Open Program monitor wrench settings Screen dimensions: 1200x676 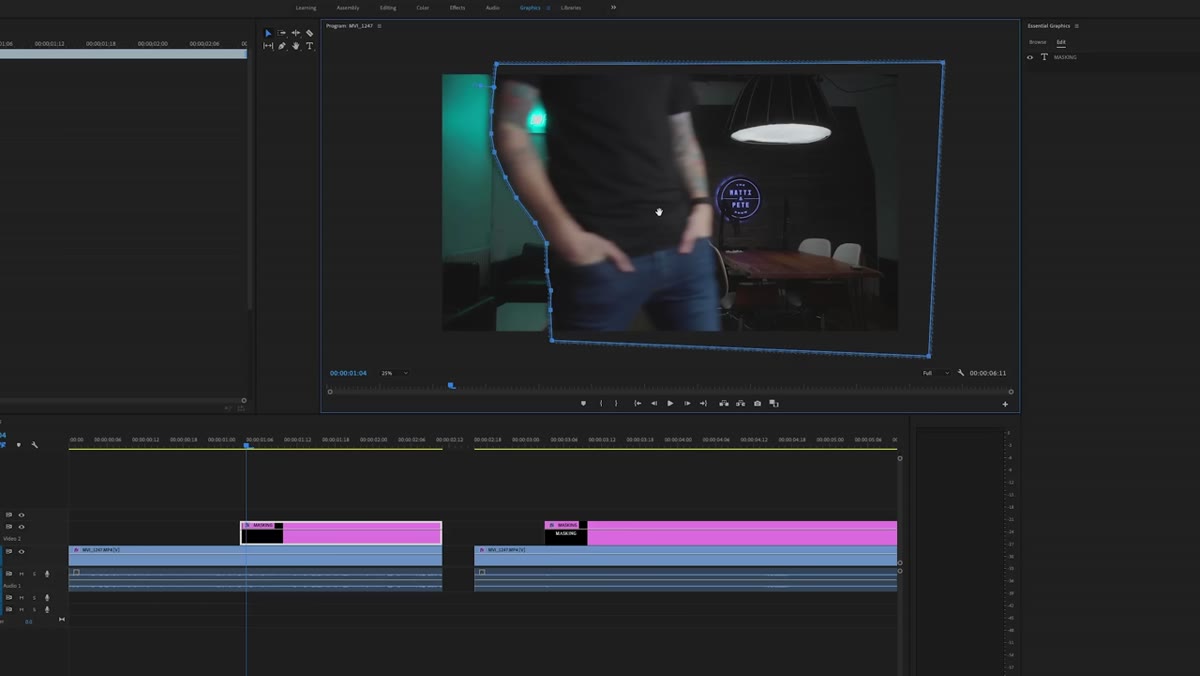[x=961, y=373]
